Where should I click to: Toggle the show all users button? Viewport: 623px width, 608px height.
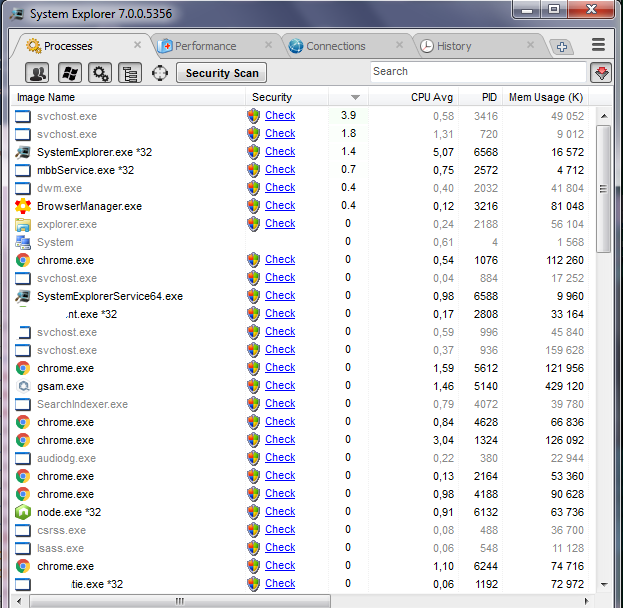coord(37,73)
